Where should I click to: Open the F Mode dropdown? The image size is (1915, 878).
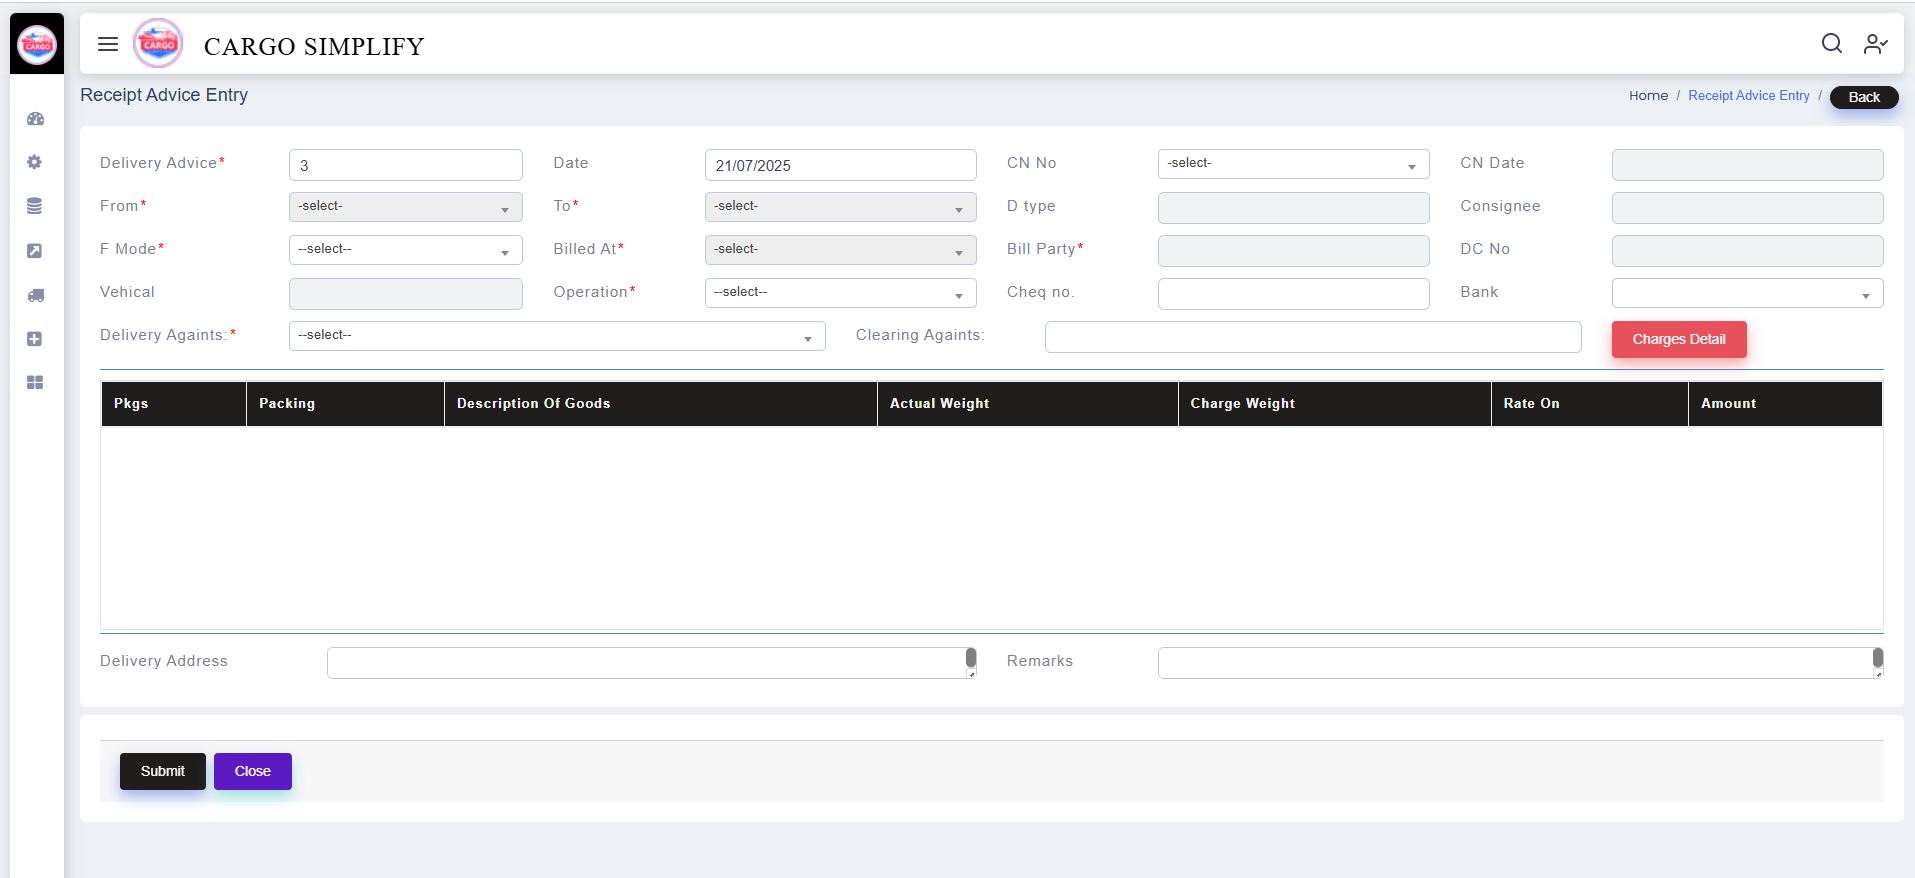tap(405, 250)
